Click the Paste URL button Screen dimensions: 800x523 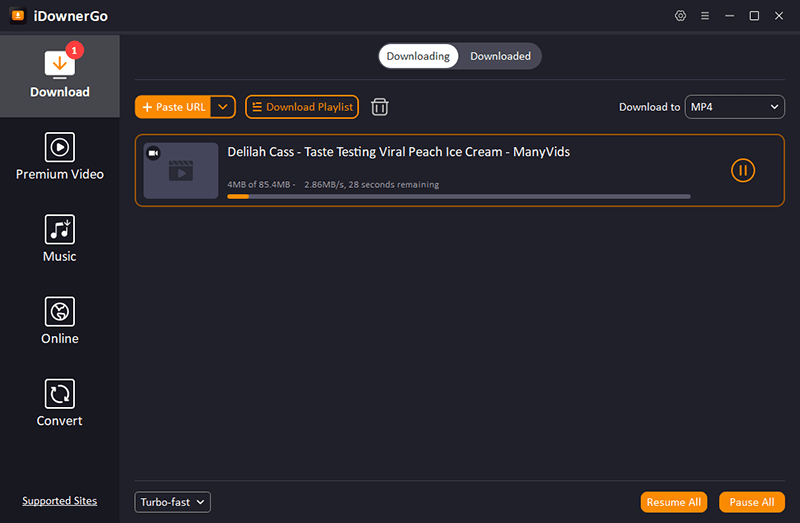point(173,107)
